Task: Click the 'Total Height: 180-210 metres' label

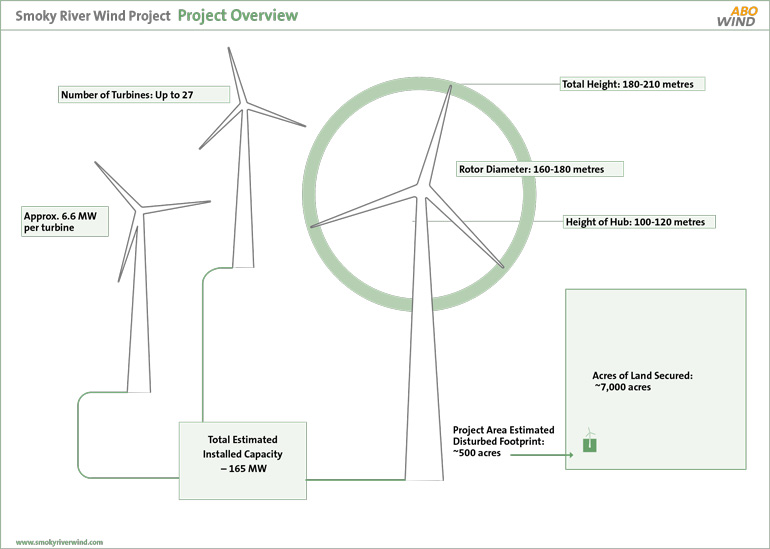Action: point(632,84)
